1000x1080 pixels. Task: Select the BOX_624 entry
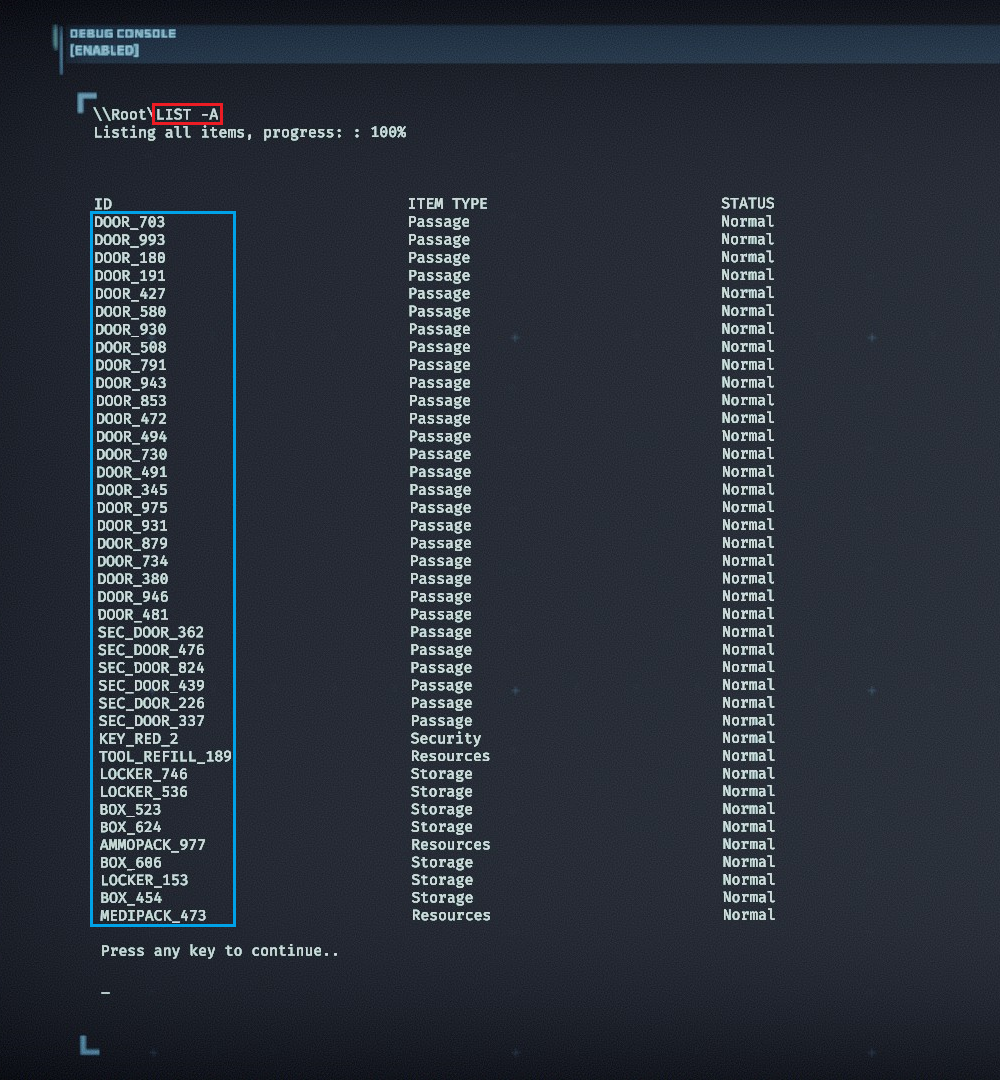(130, 827)
